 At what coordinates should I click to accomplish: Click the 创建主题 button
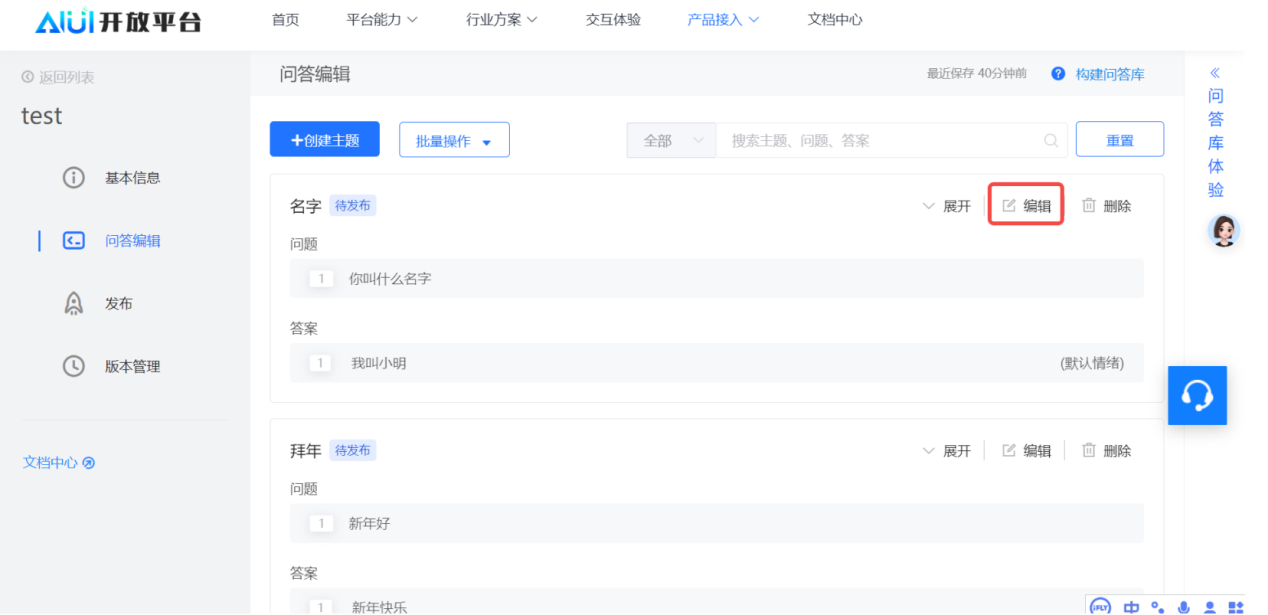(325, 140)
